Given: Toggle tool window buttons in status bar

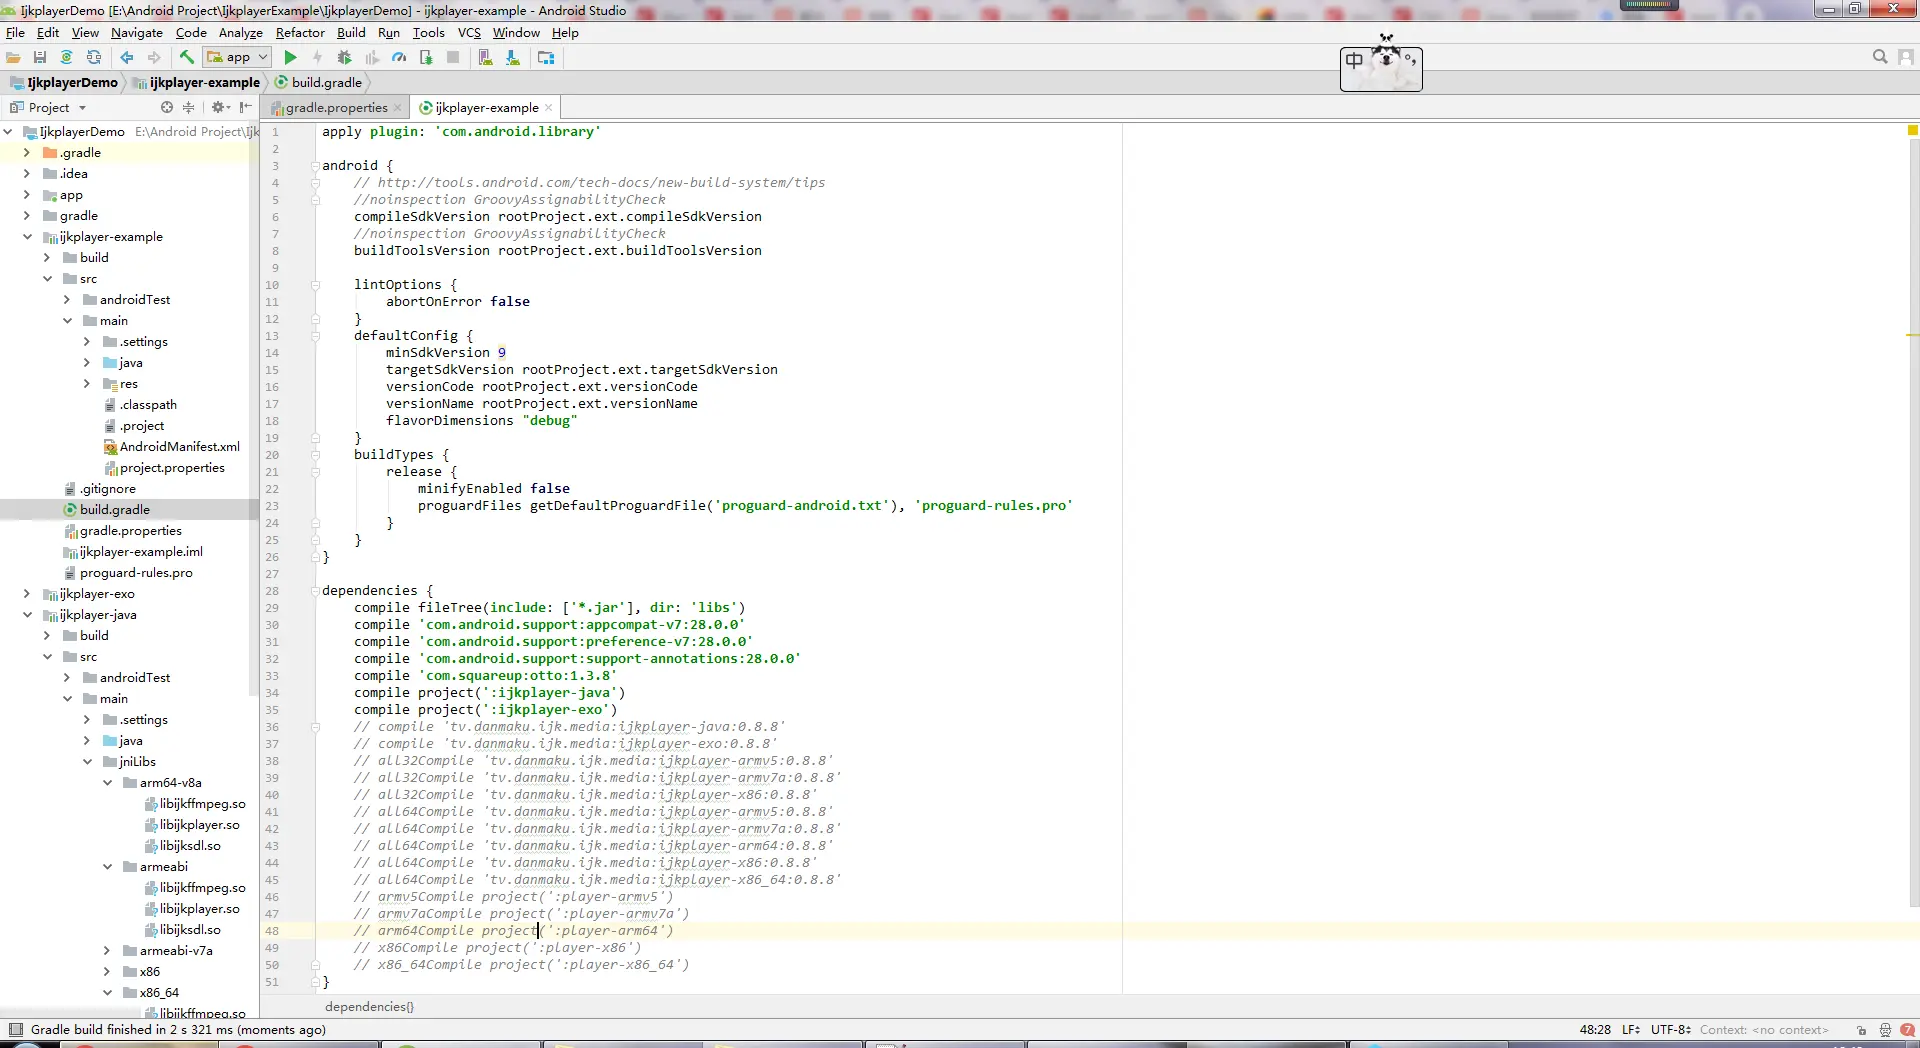Looking at the screenshot, I should (15, 1030).
